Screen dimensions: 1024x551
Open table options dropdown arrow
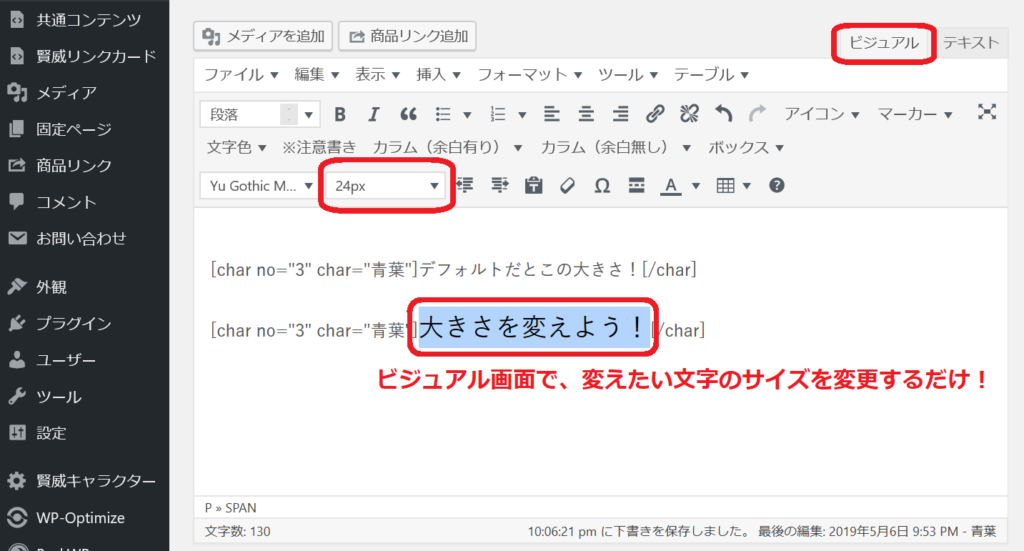(746, 186)
